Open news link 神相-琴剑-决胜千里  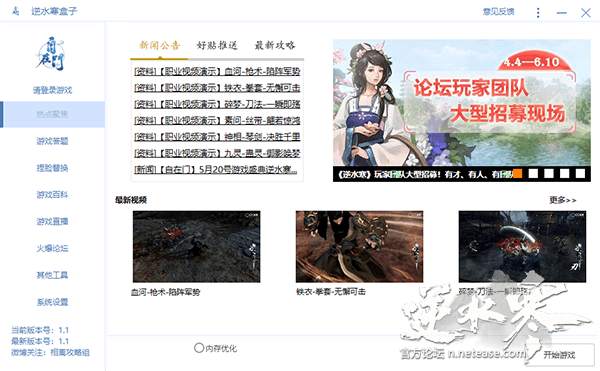(217, 137)
